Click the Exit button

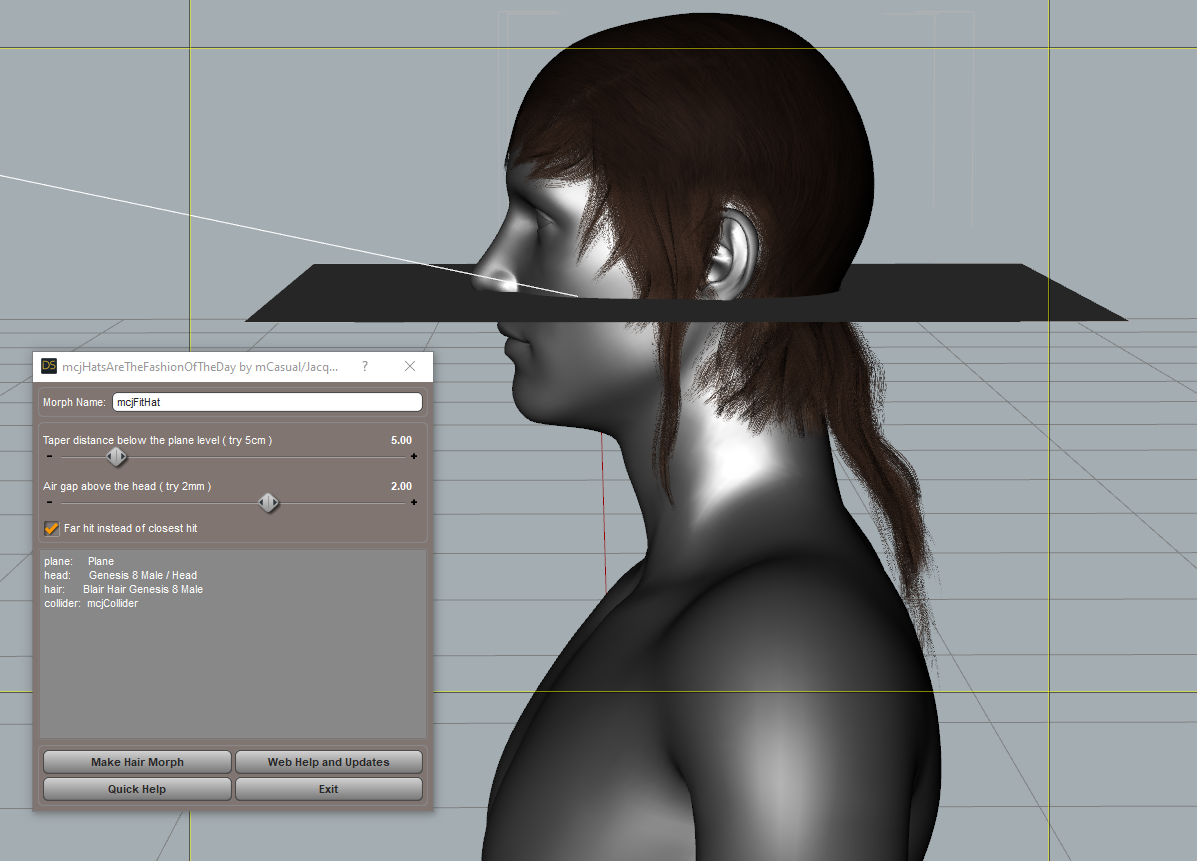coord(328,789)
